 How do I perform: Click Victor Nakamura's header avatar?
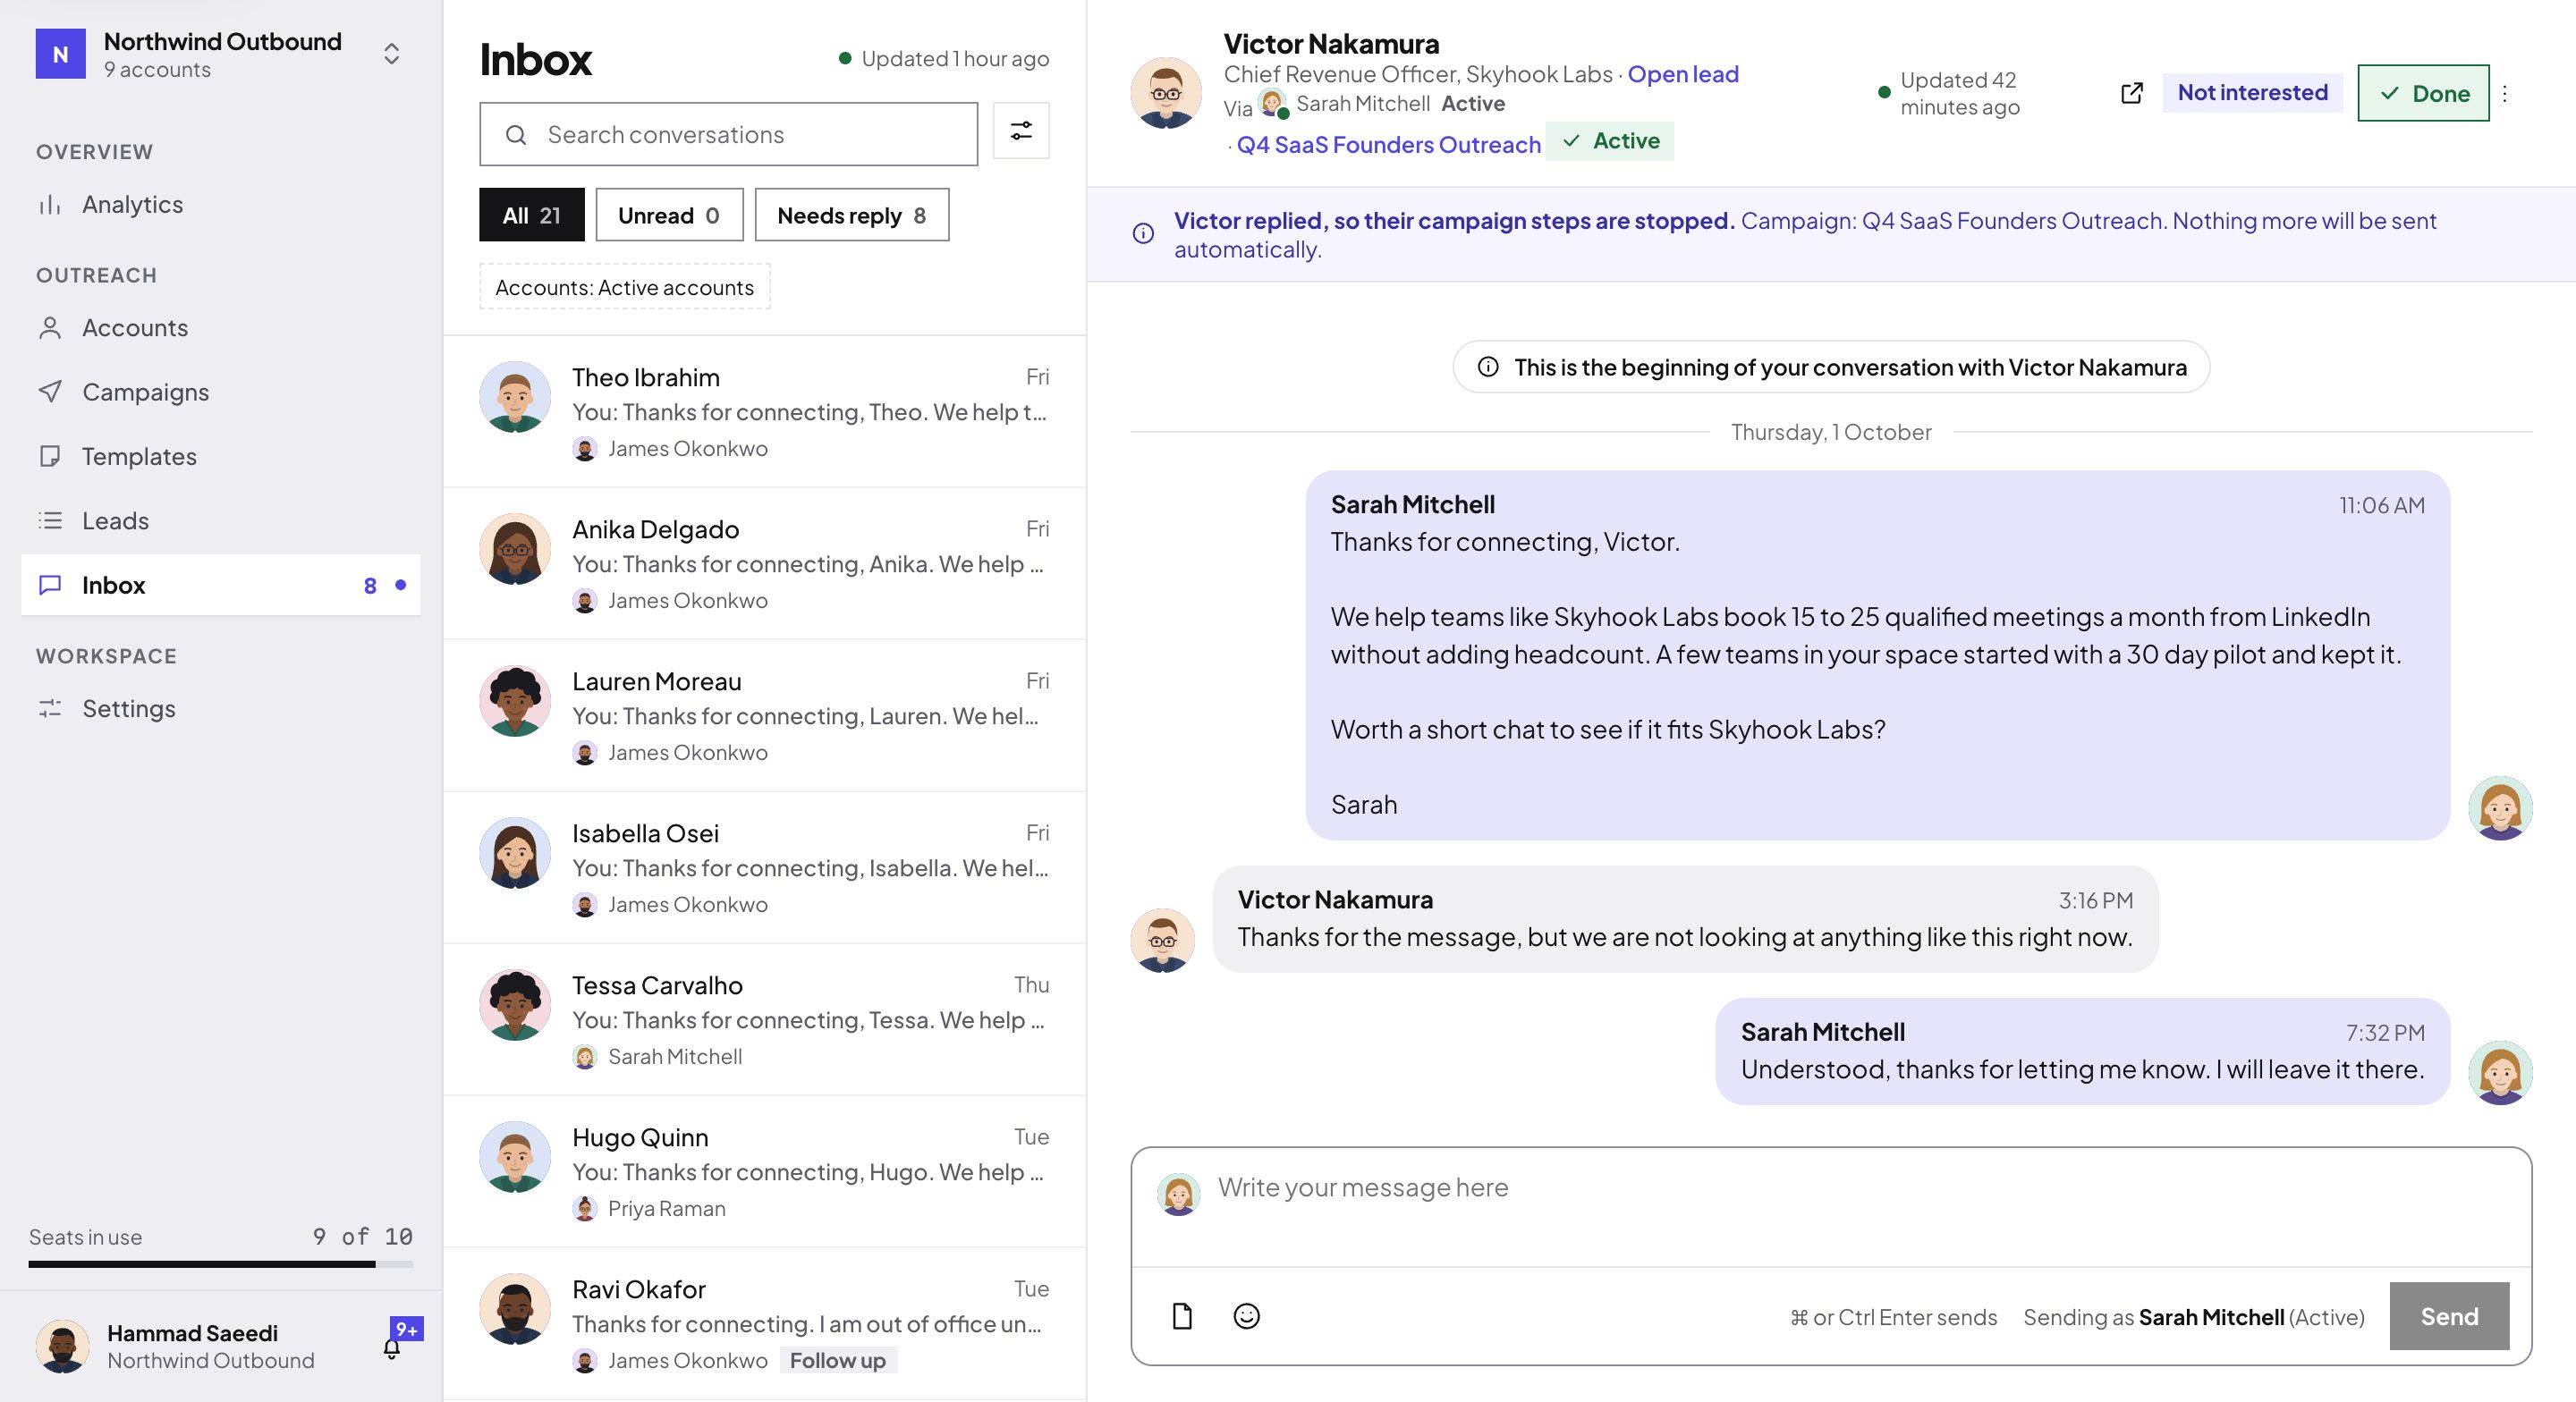[1166, 92]
